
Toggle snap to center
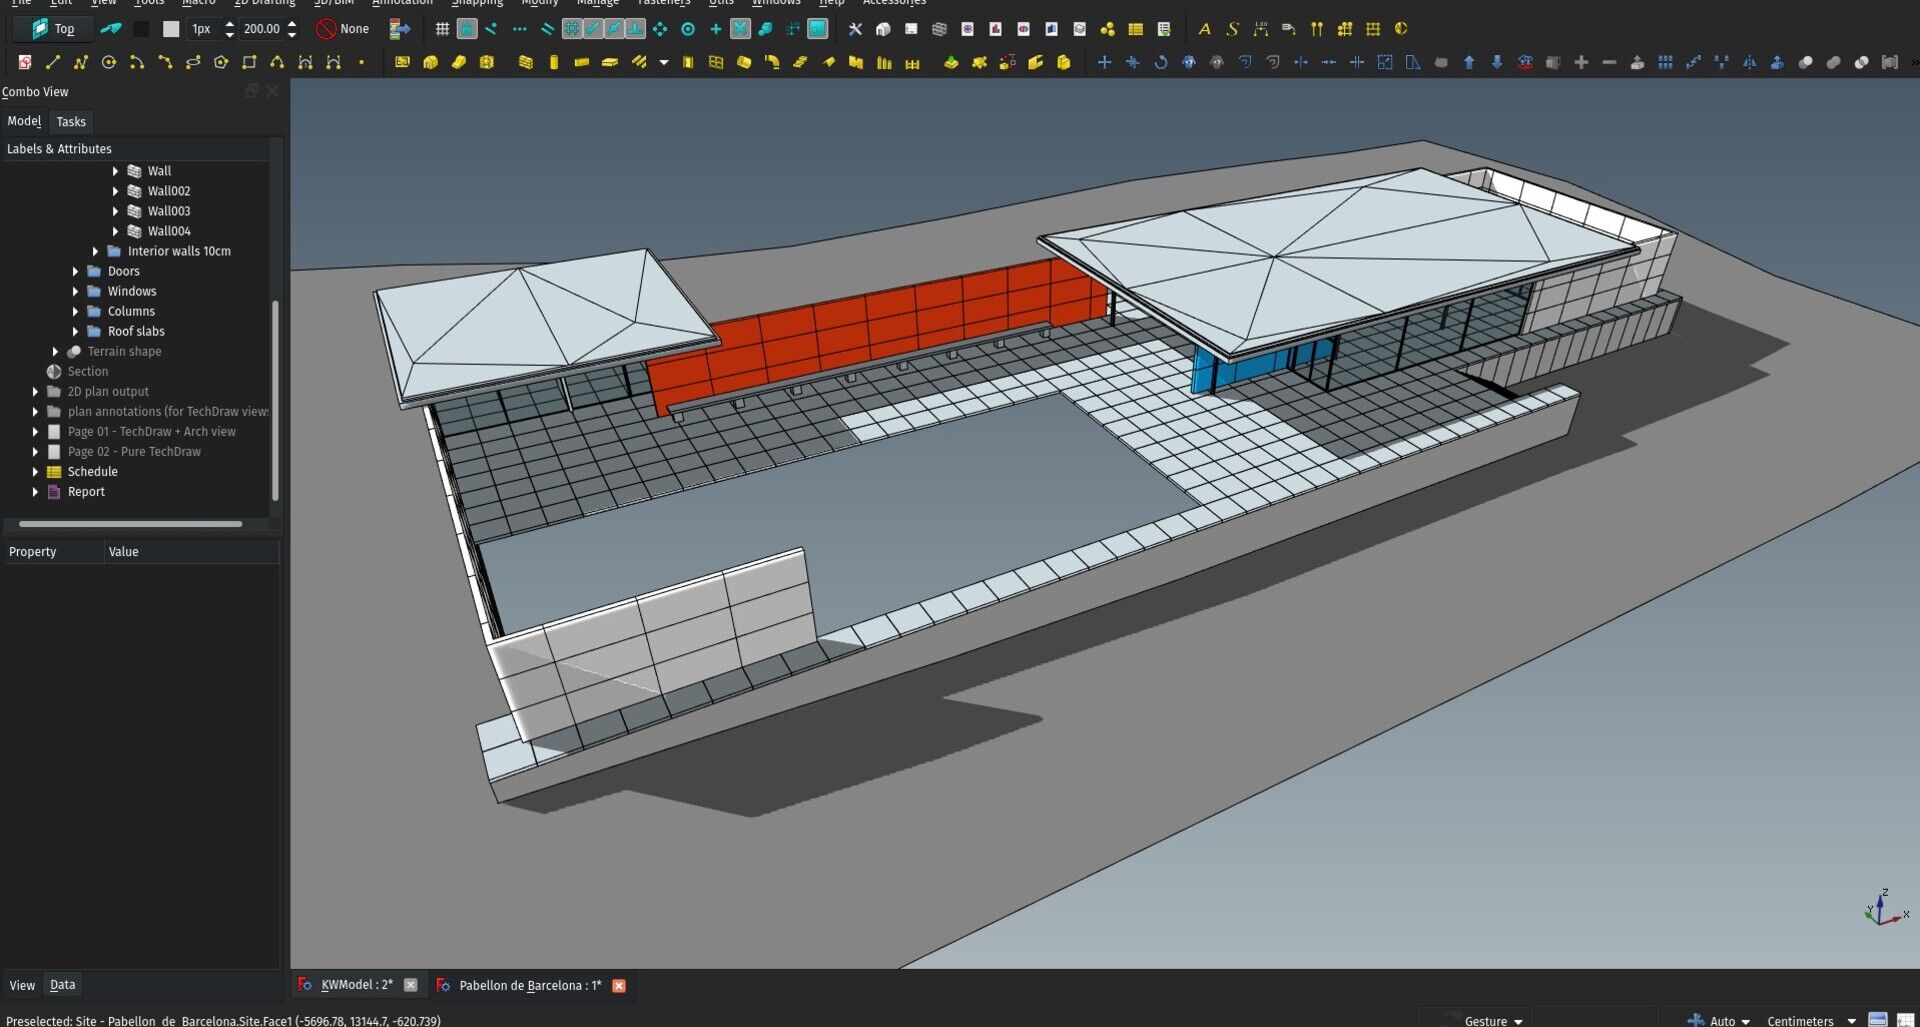pyautogui.click(x=688, y=29)
